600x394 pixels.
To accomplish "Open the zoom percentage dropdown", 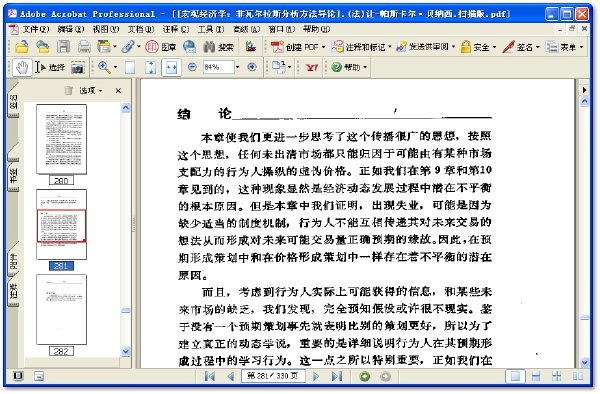I will click(x=237, y=67).
